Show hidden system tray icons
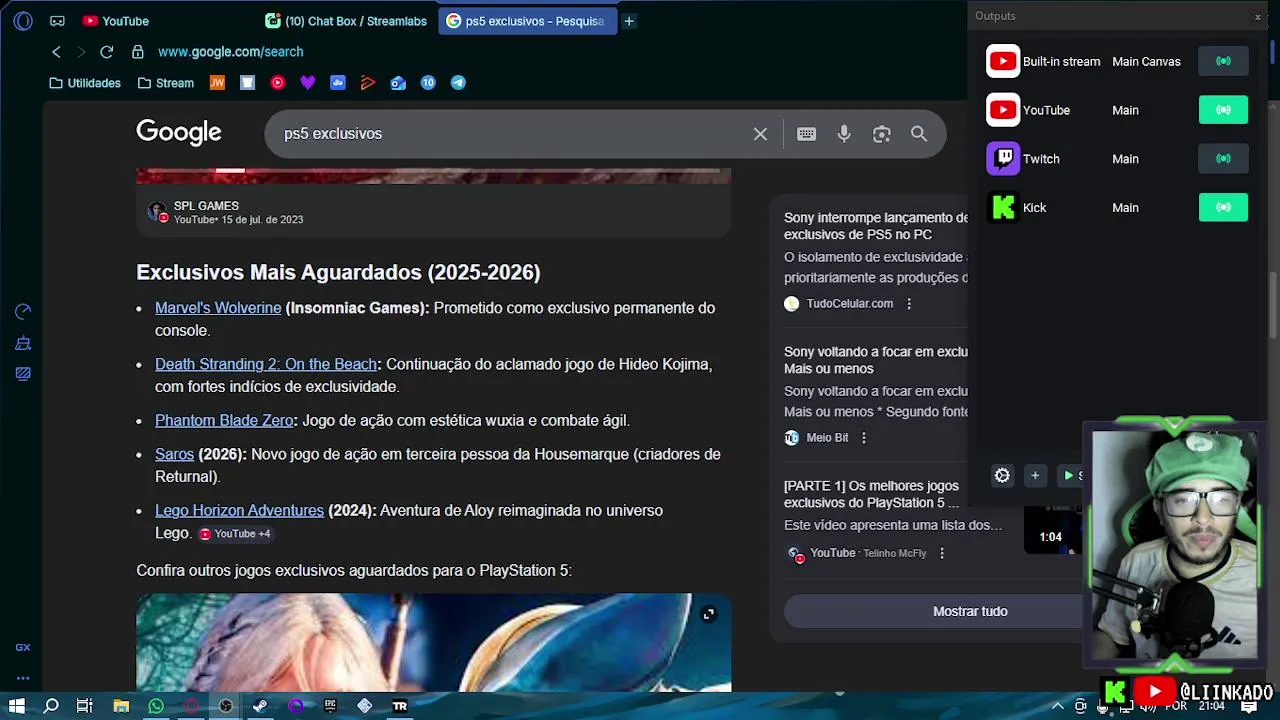Screen dimensions: 1280x720 [1058, 706]
